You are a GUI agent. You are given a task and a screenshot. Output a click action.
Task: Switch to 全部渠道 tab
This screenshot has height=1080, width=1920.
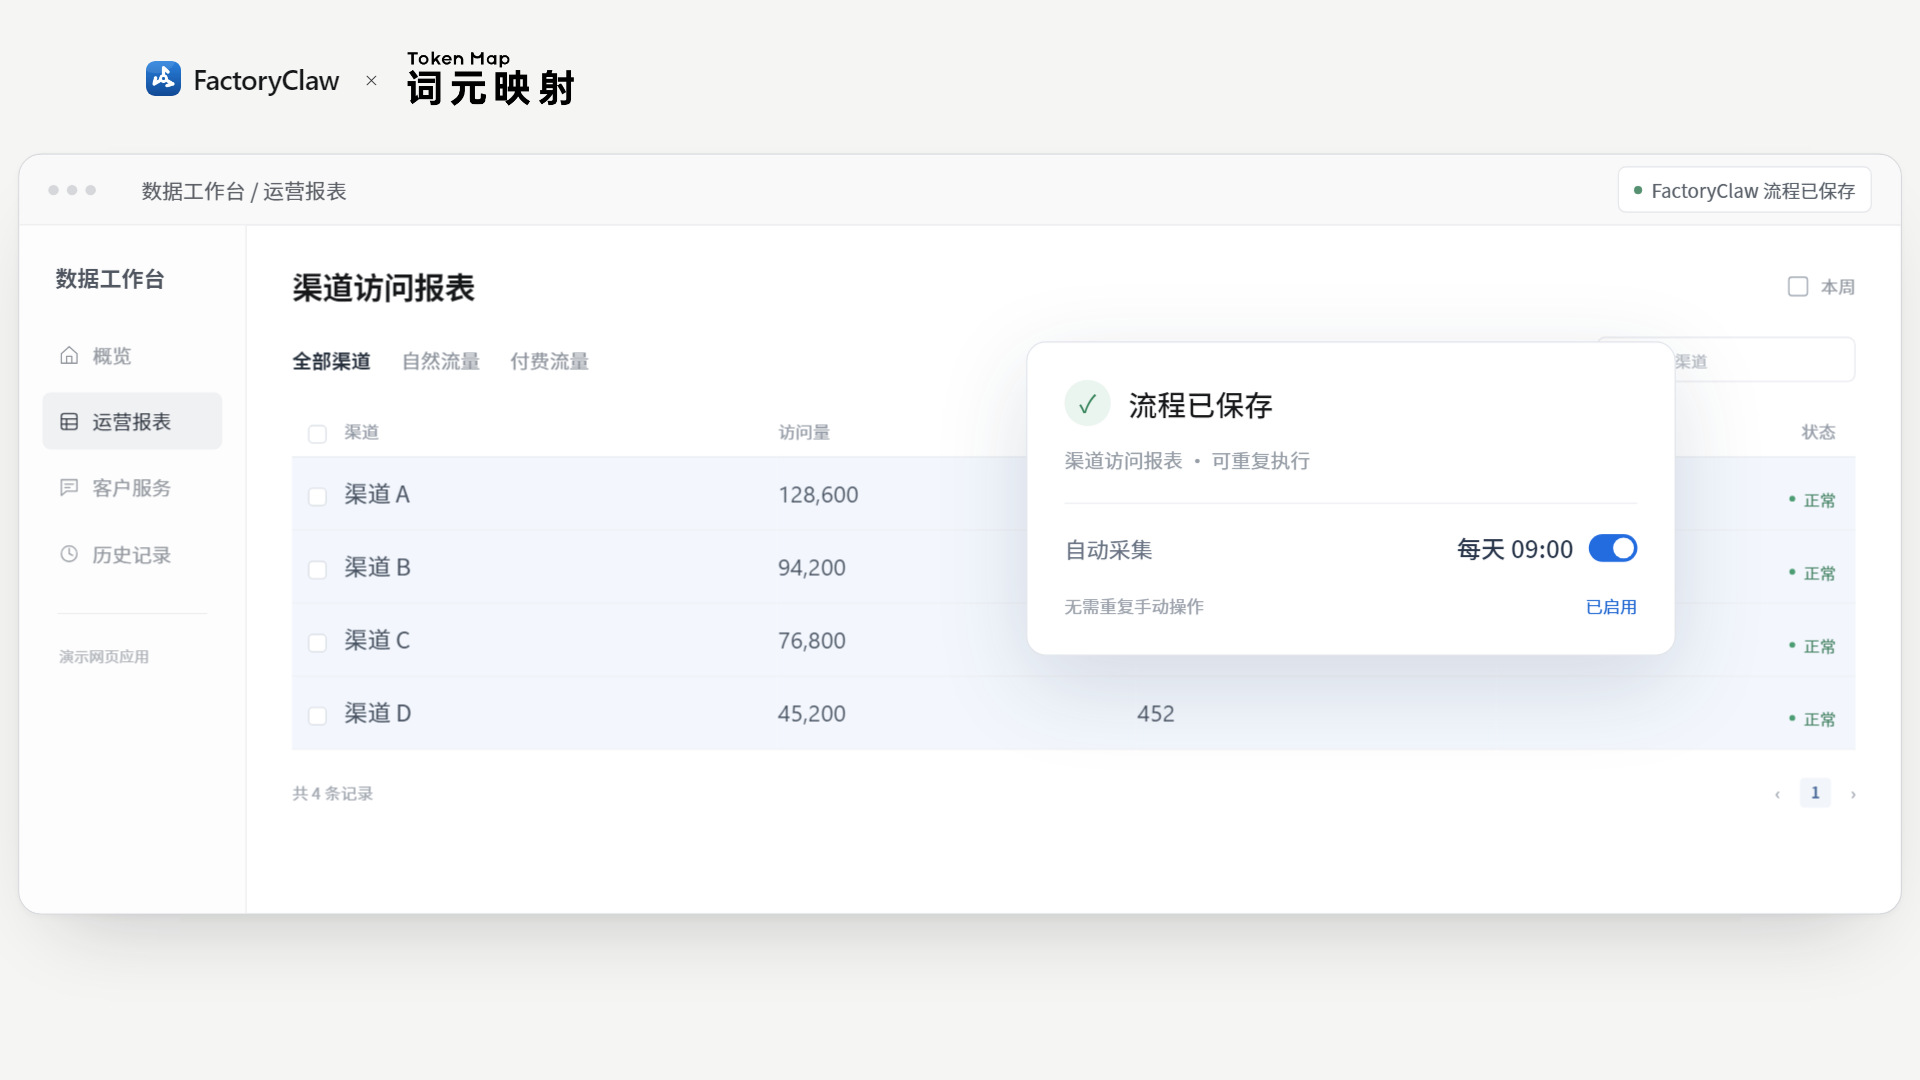(x=331, y=361)
